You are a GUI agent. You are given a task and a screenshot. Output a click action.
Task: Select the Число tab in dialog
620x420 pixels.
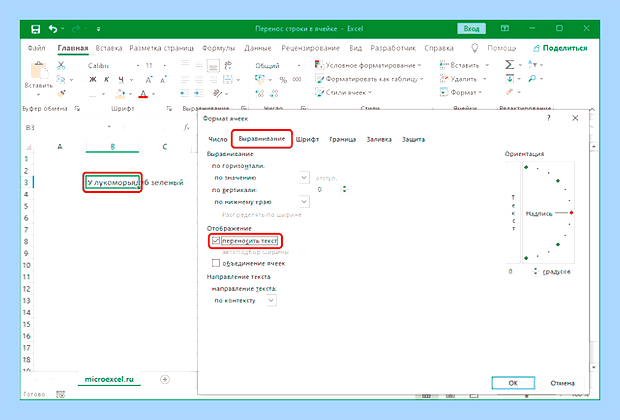[x=218, y=139]
